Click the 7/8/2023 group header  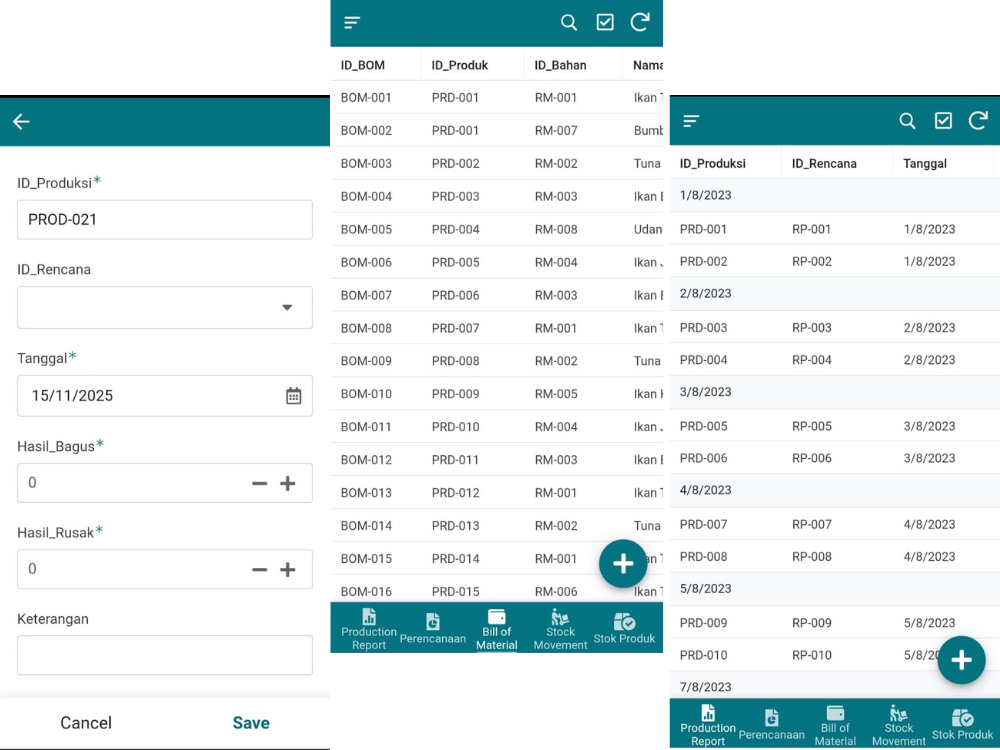835,686
